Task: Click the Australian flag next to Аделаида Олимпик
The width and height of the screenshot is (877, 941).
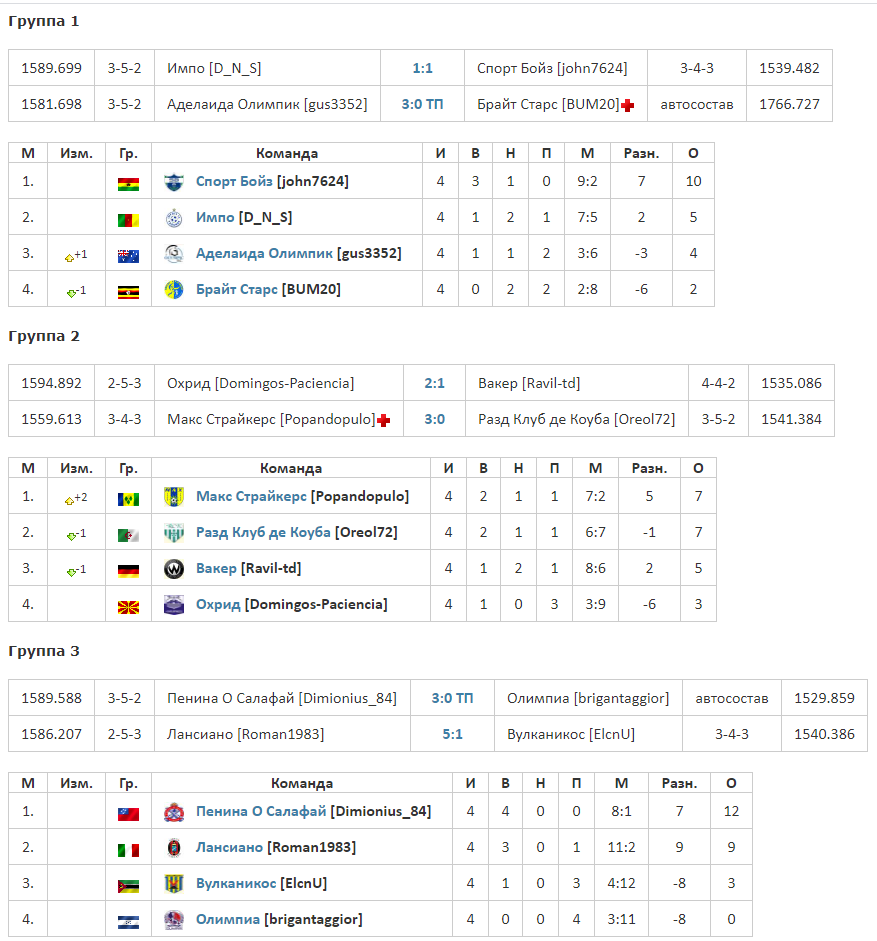Action: (128, 256)
